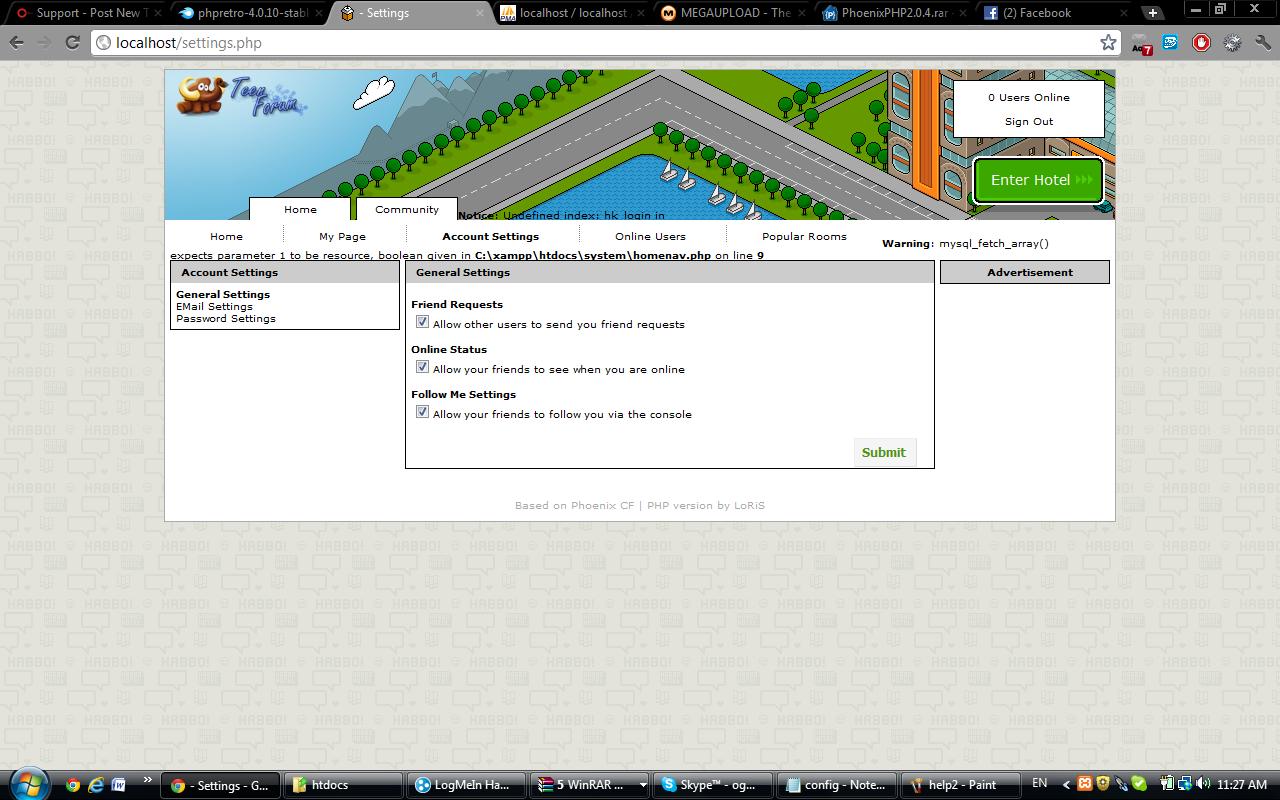Open the Home site tab
Screen dimensions: 1280x800
click(x=300, y=209)
